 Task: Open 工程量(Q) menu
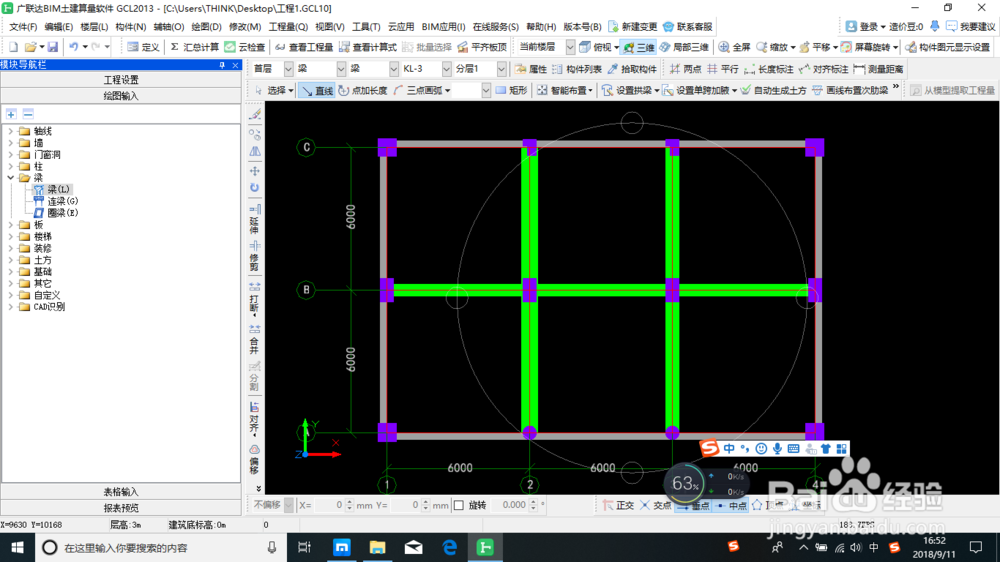click(x=288, y=27)
